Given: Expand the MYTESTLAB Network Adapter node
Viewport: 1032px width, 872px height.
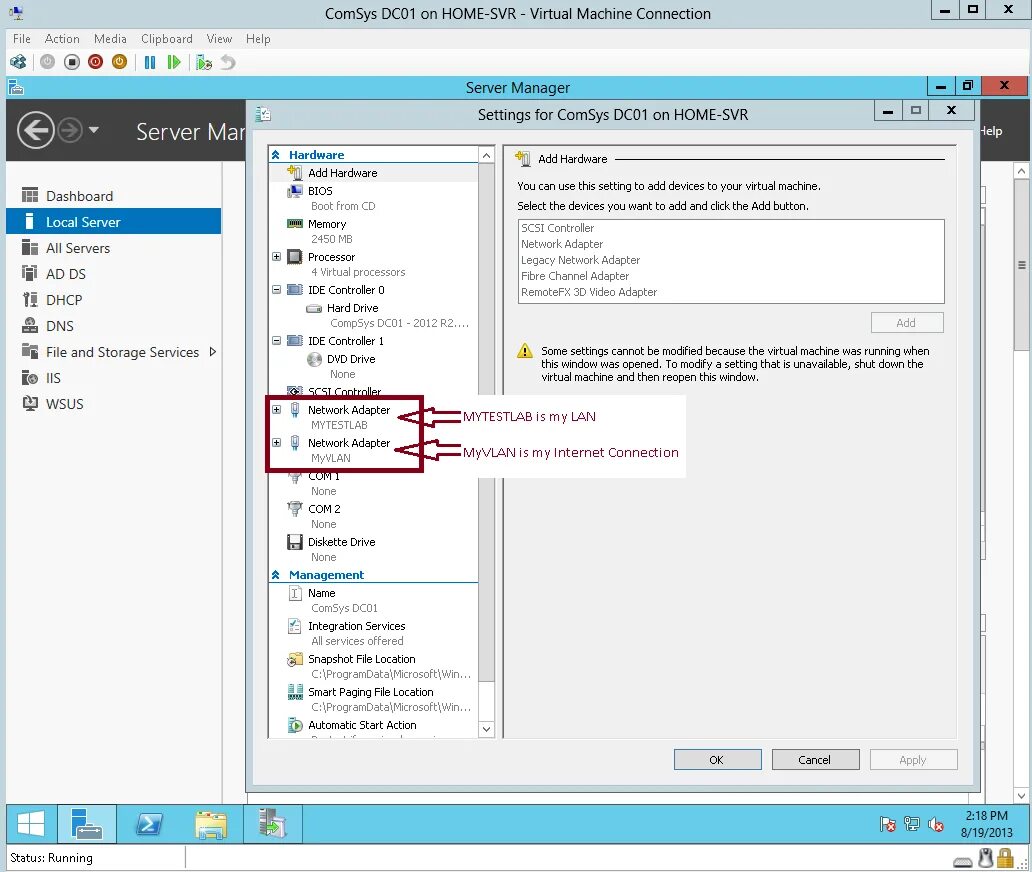Looking at the screenshot, I should pos(276,409).
